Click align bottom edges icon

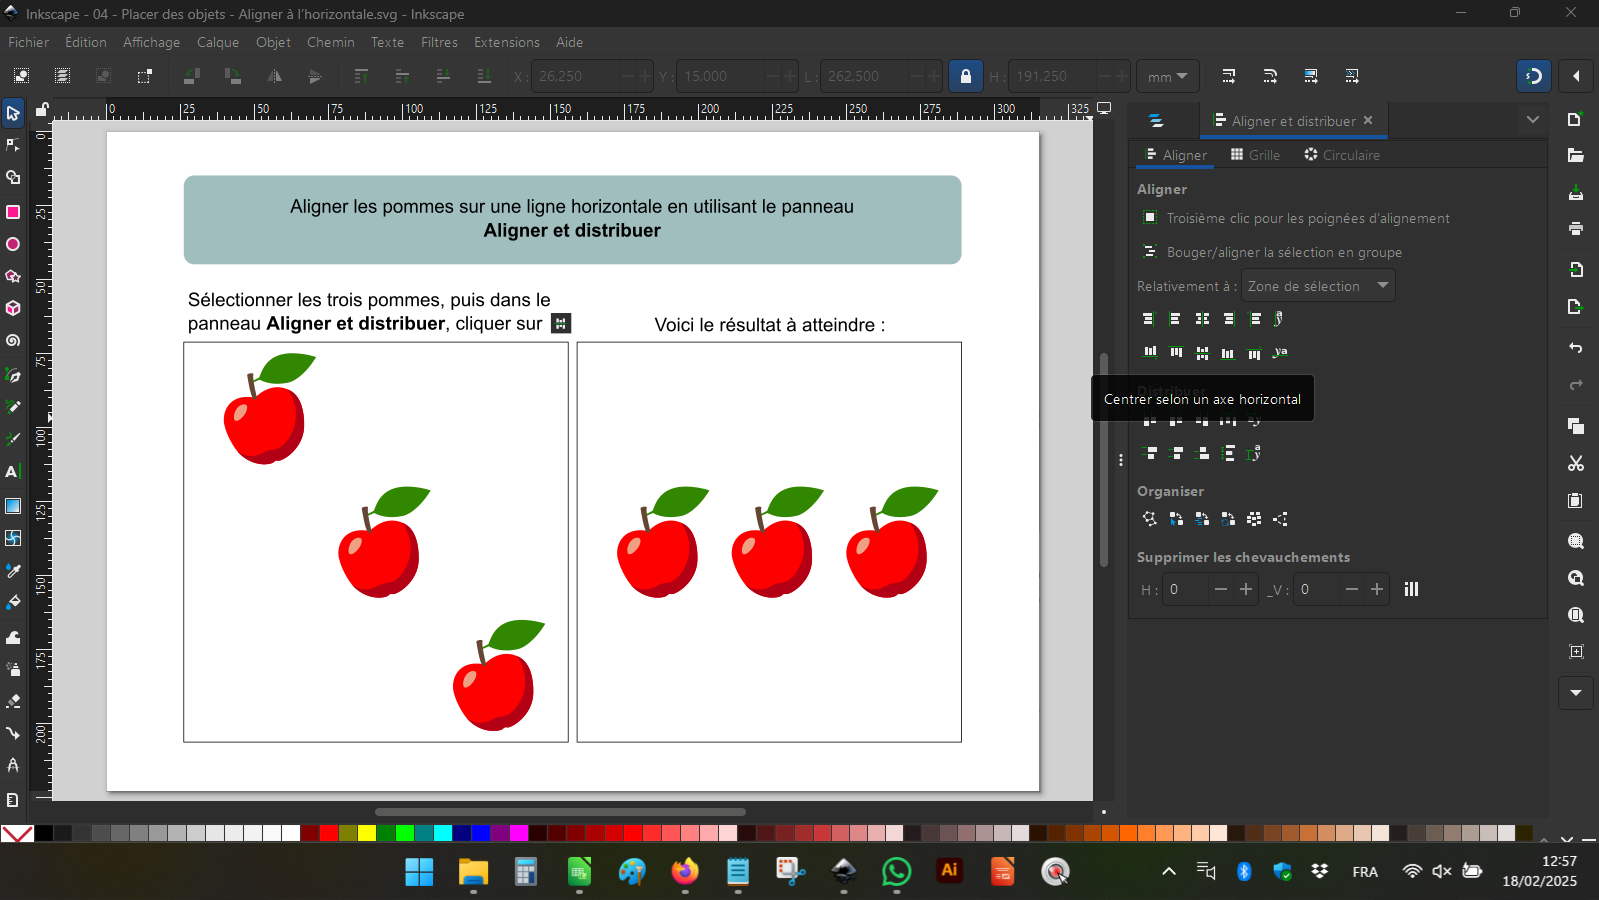(1227, 352)
